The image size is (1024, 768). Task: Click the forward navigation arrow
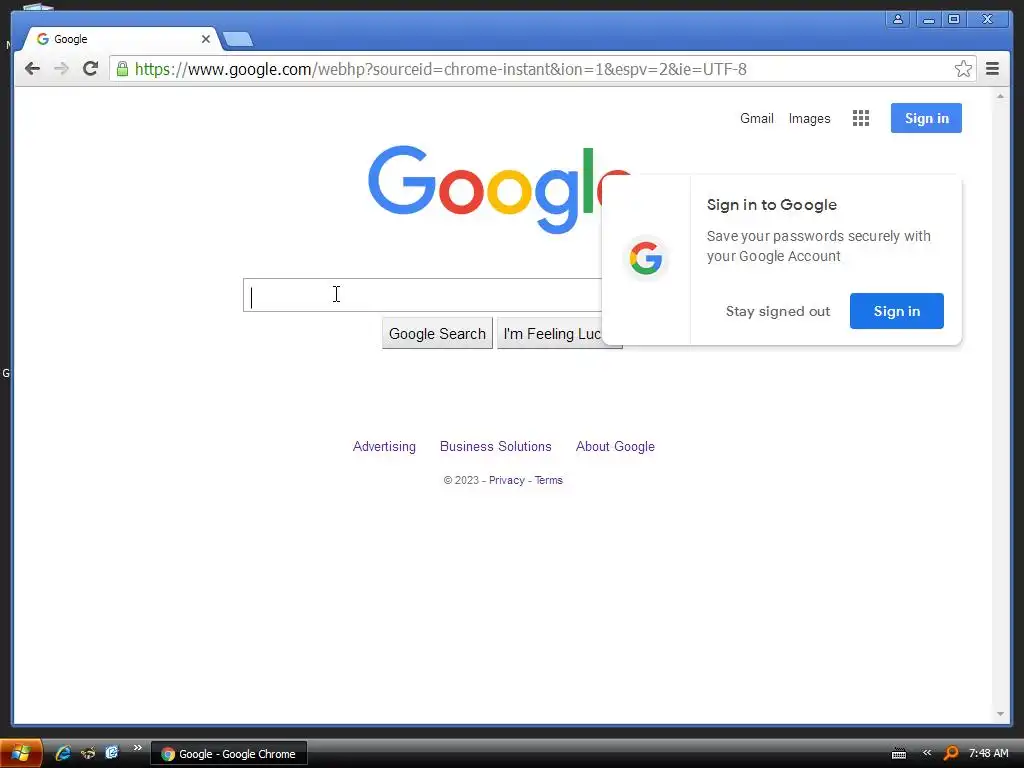pos(61,69)
